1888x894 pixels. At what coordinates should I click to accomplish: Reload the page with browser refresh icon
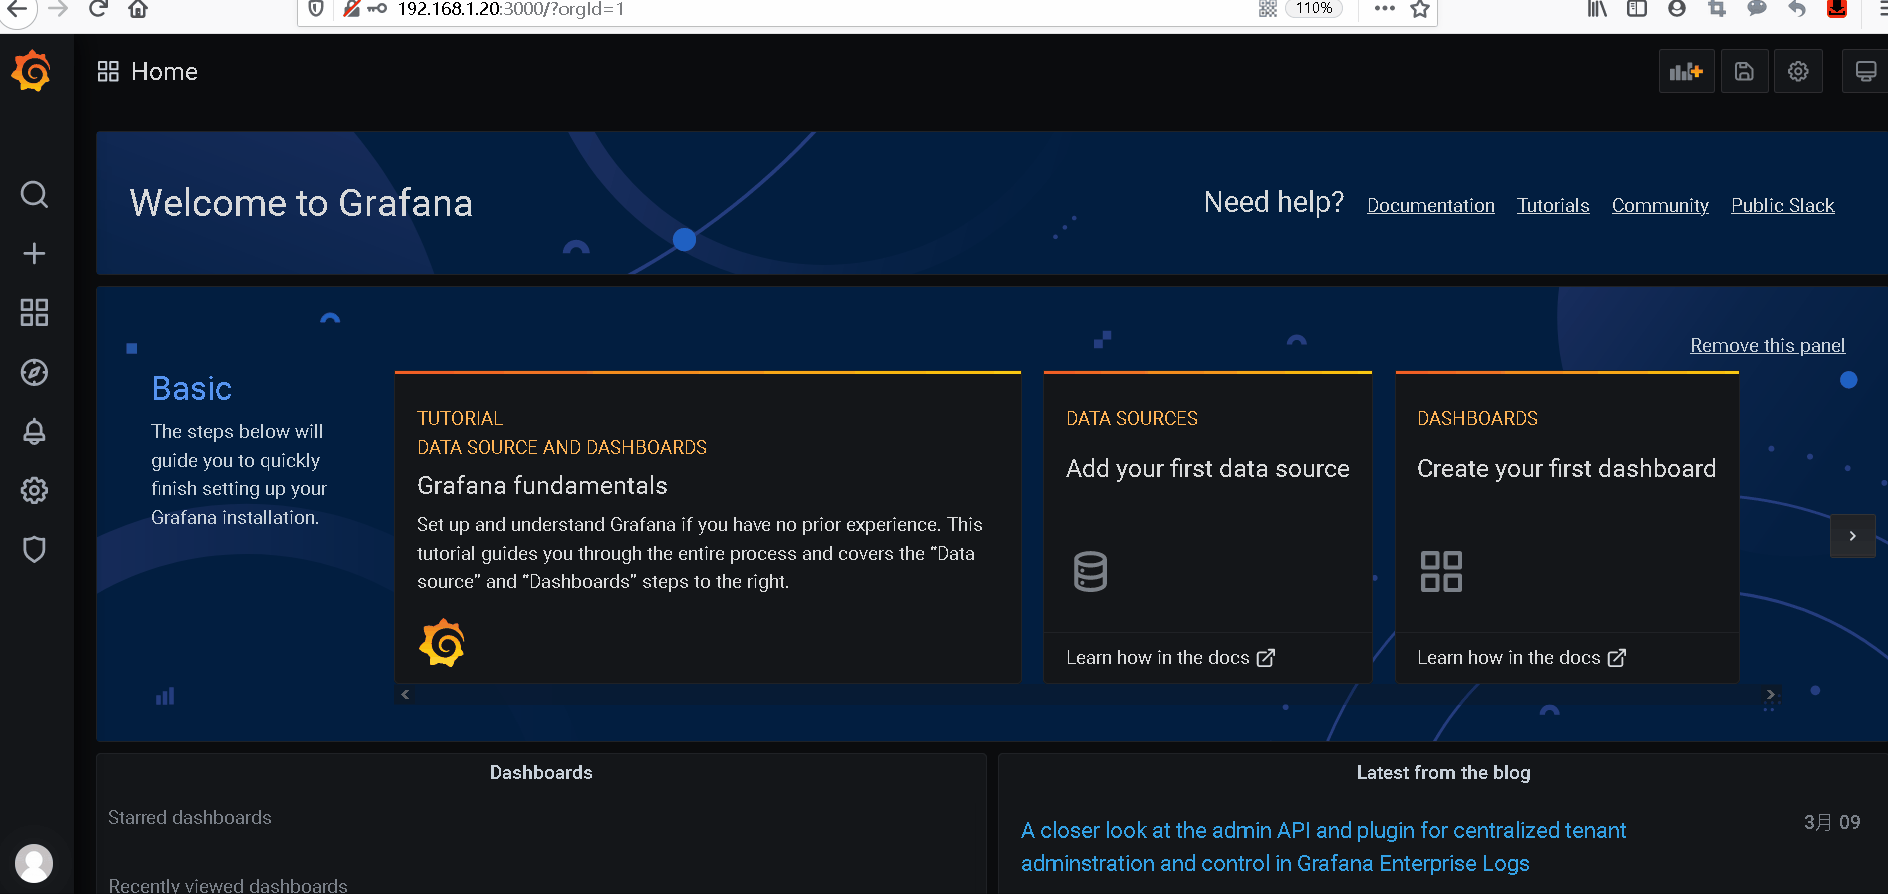(x=98, y=9)
